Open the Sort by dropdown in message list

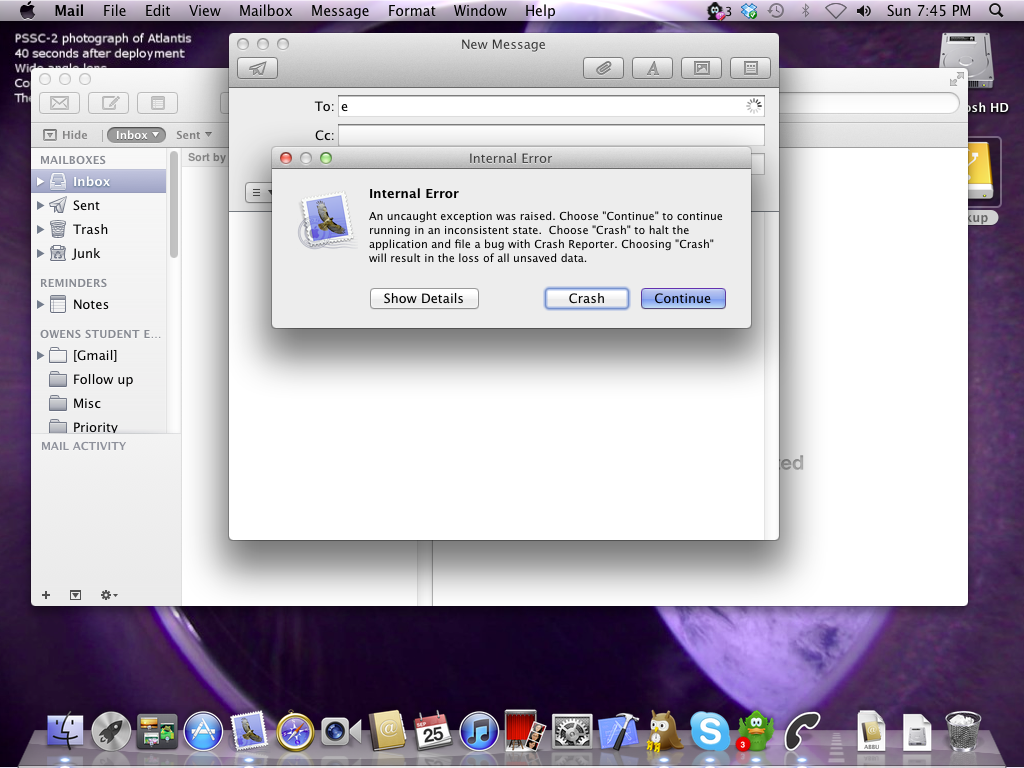pos(207,157)
